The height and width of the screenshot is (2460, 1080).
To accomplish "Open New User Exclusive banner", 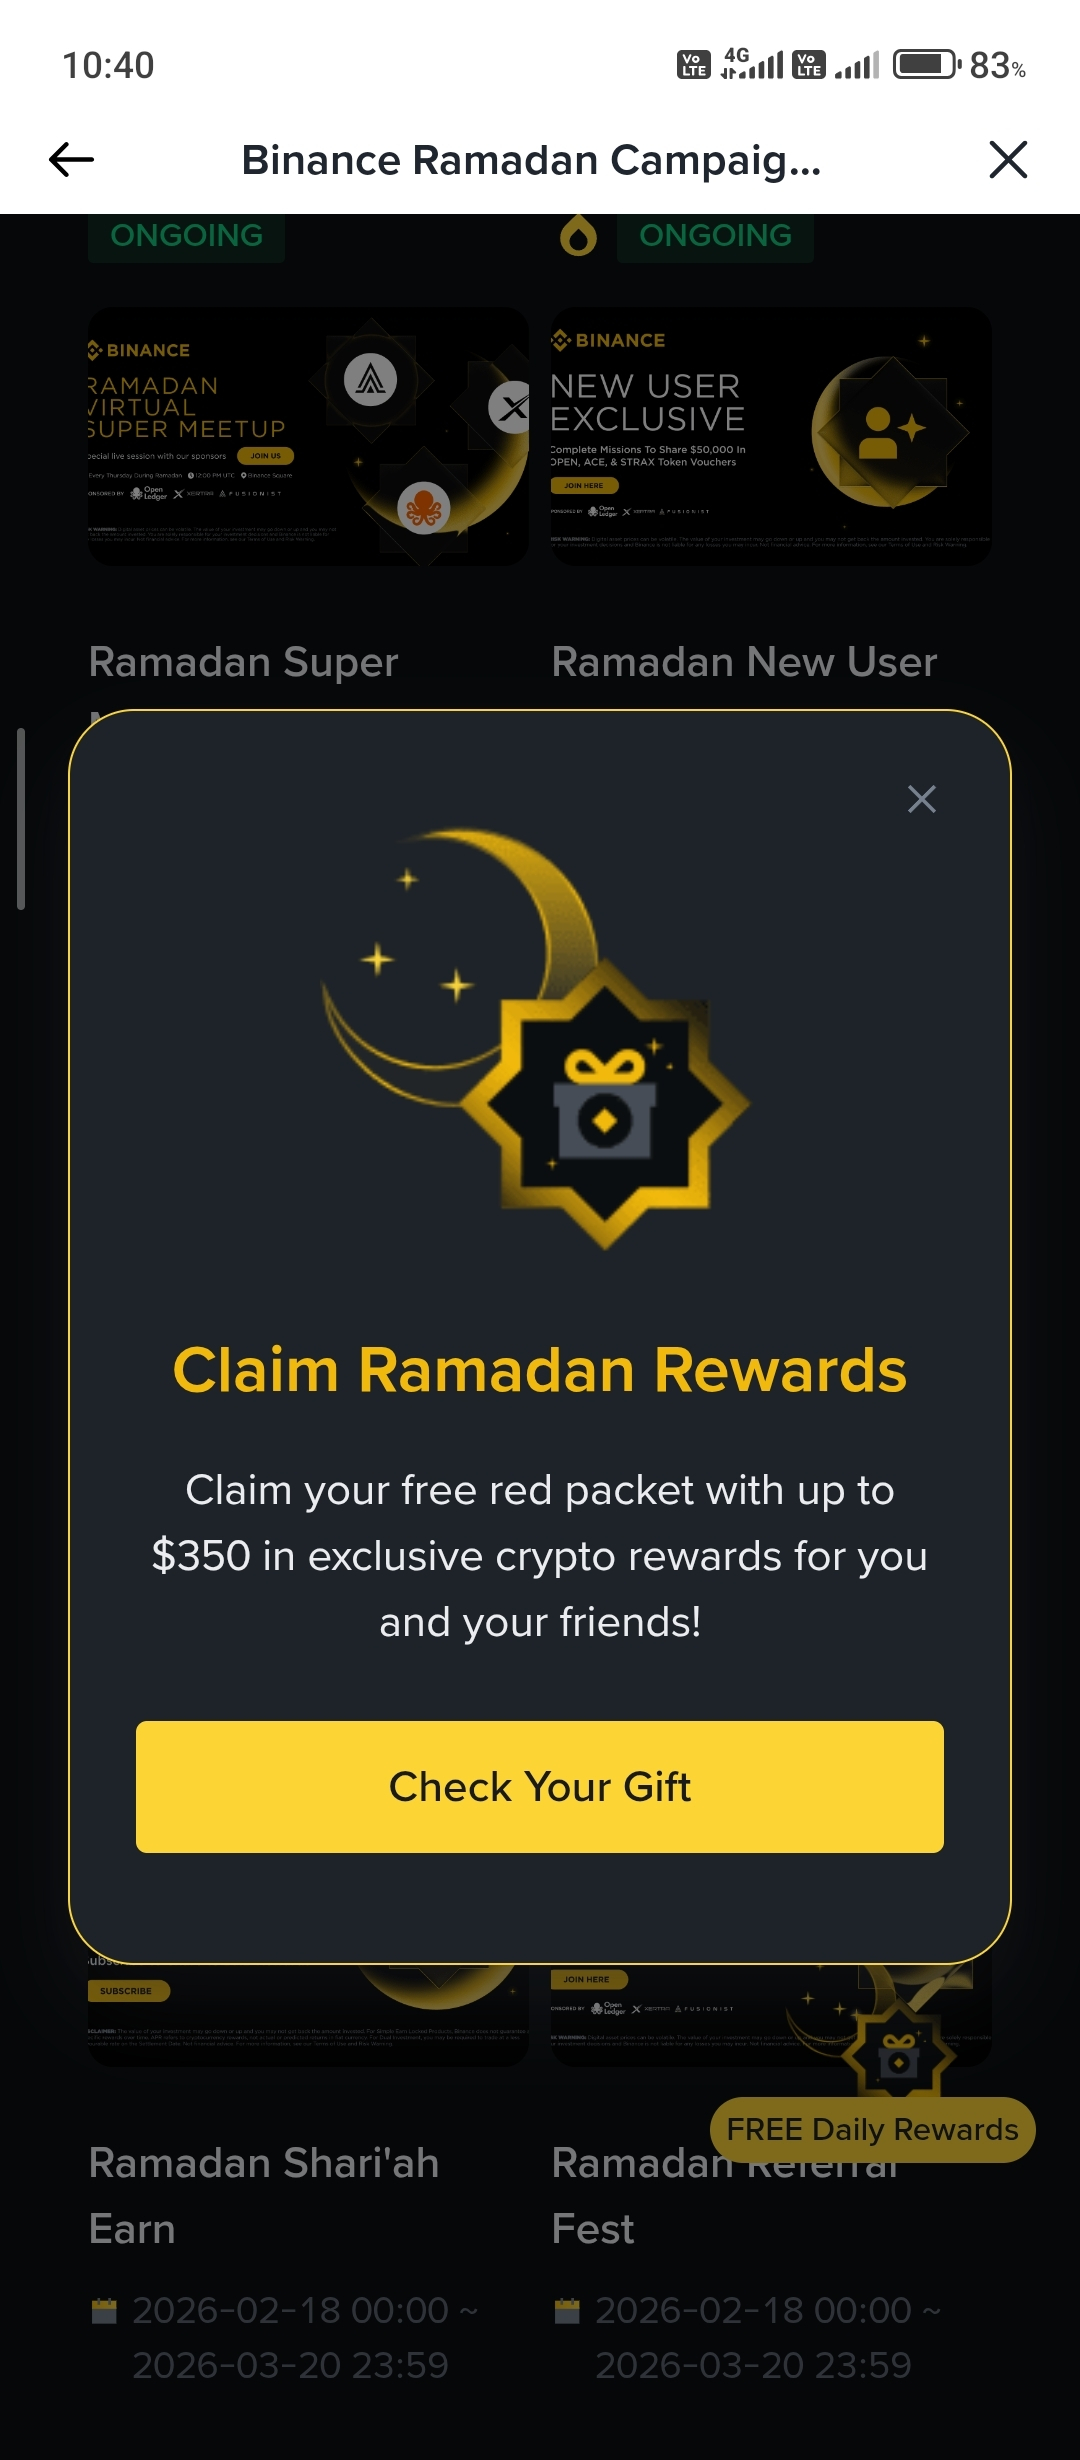I will [x=771, y=436].
